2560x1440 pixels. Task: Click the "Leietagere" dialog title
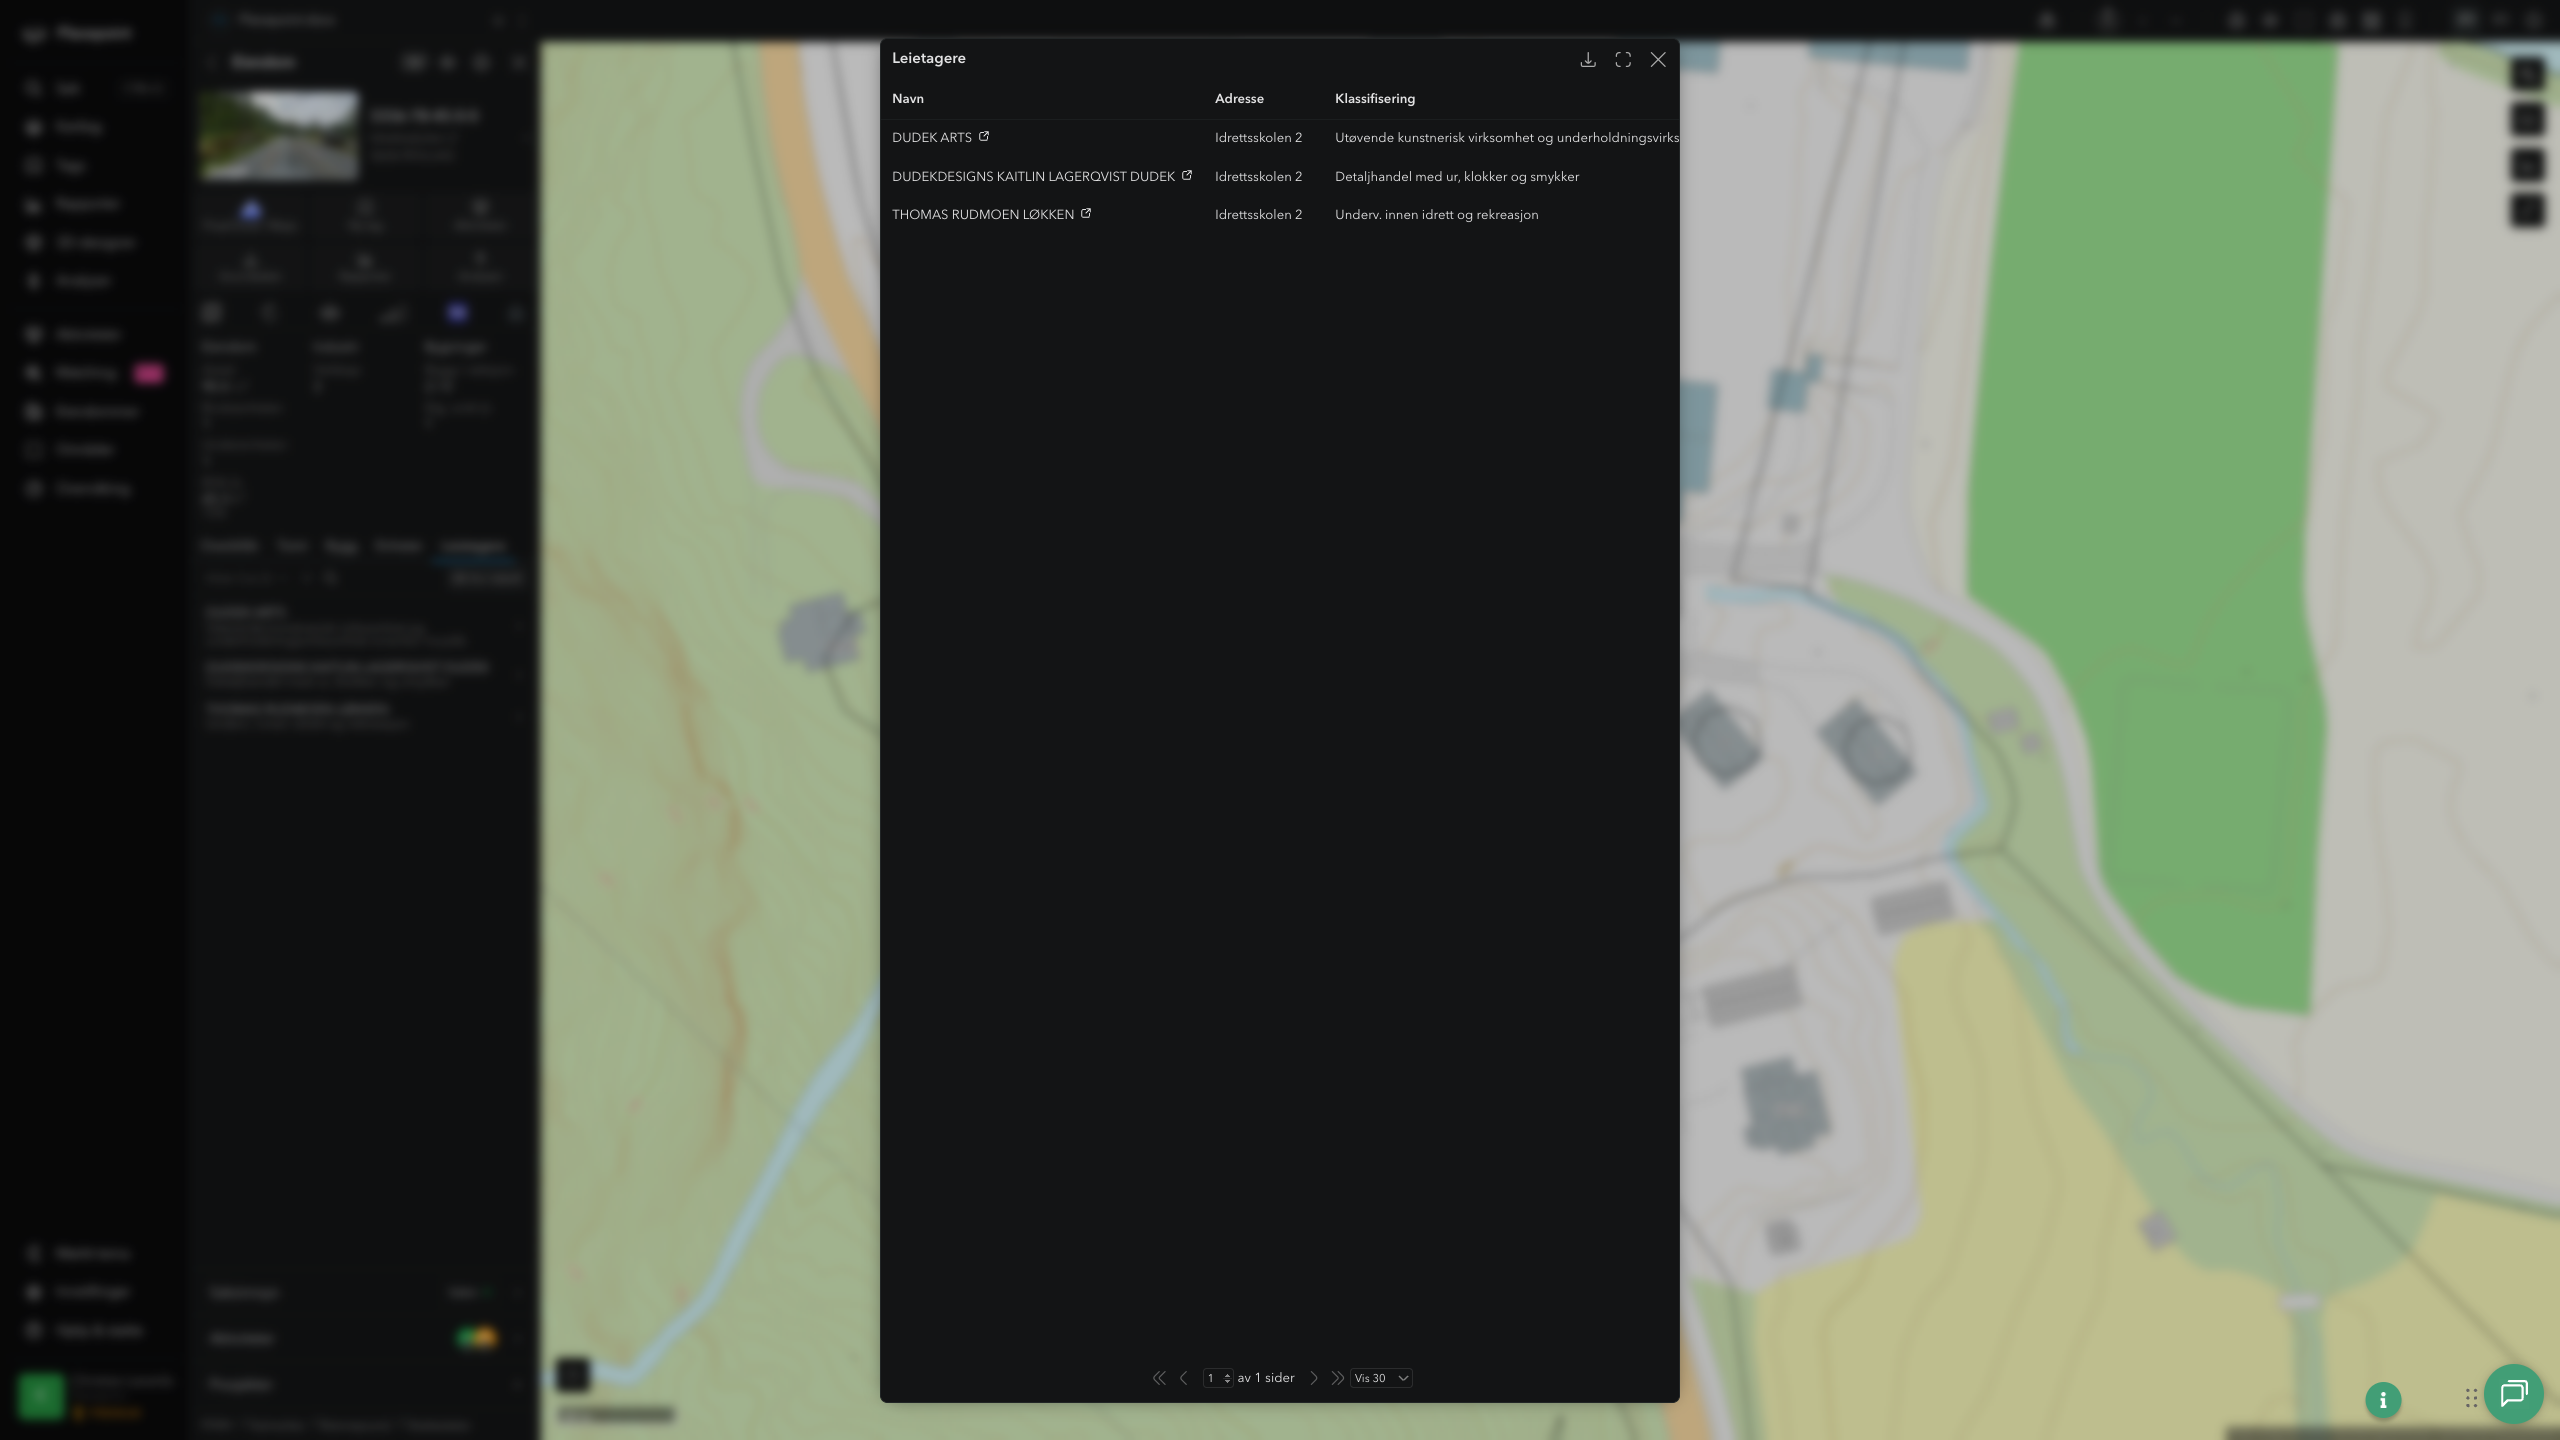(929, 58)
